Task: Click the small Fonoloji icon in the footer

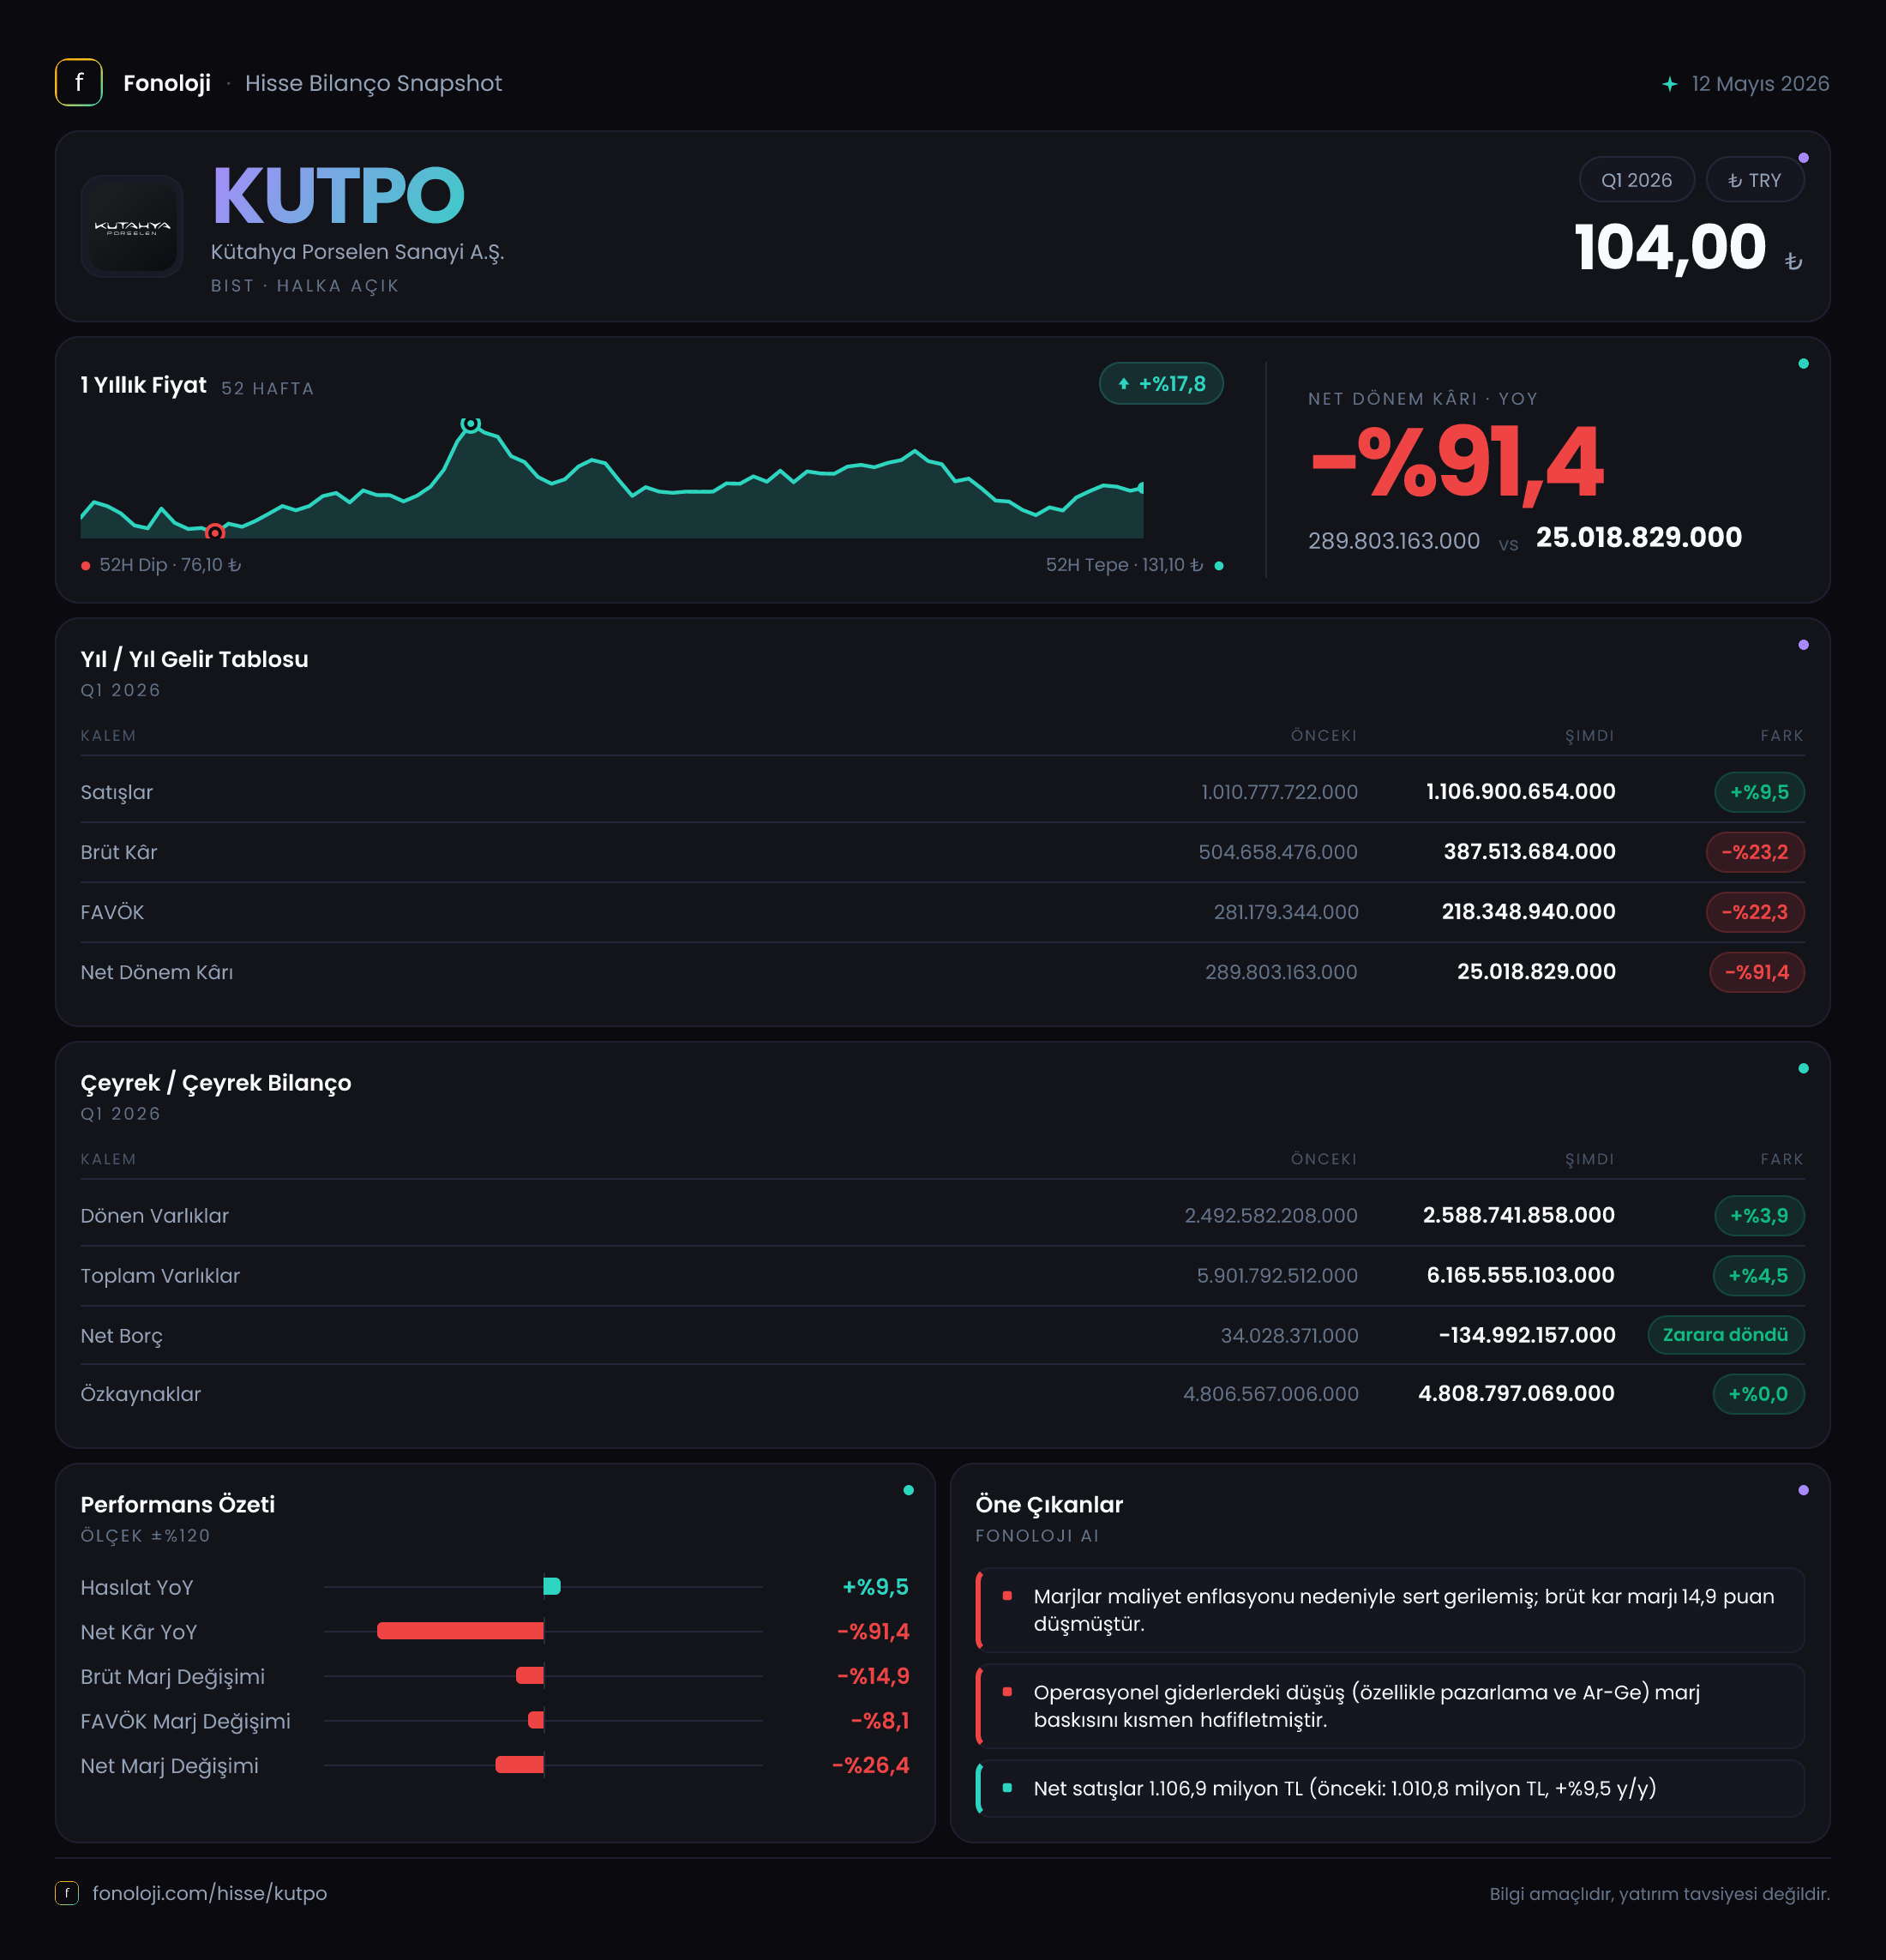Action: click(x=67, y=1893)
